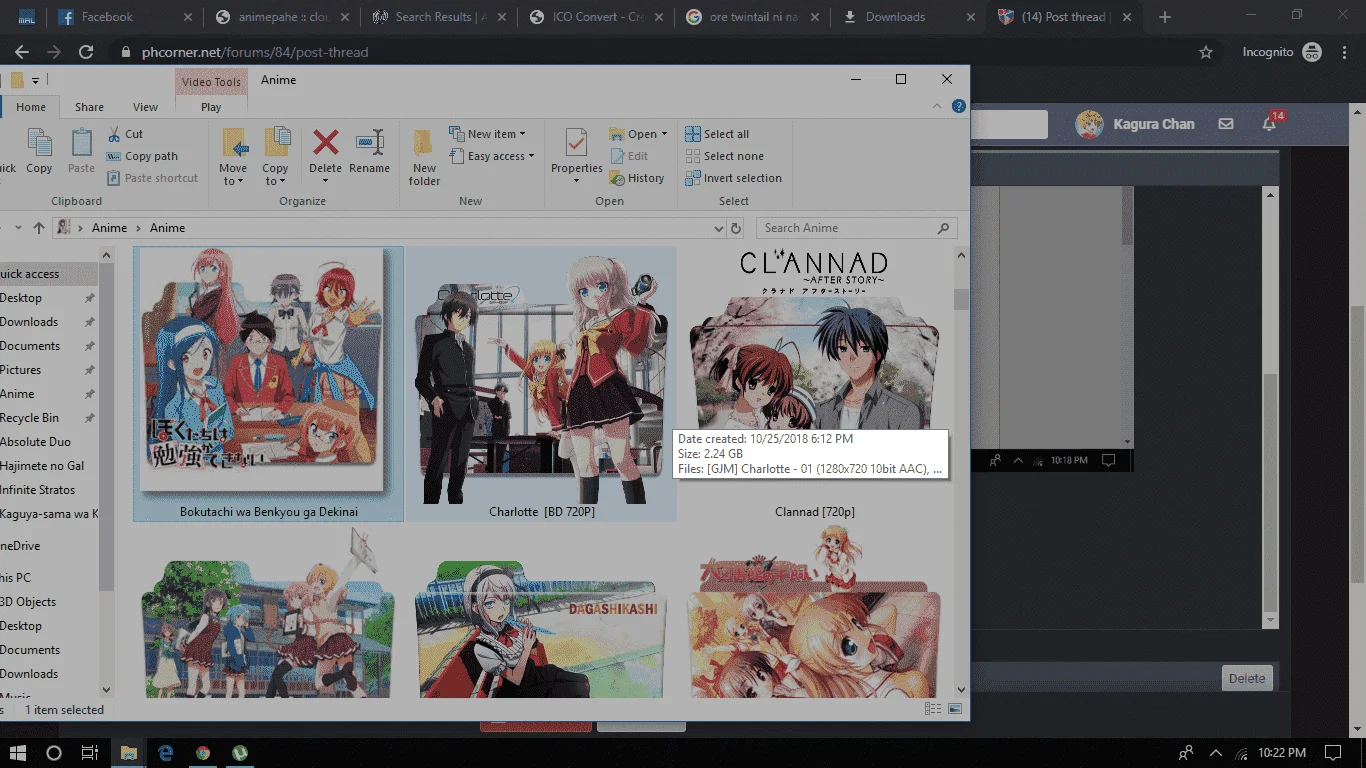Click the Explorer help question mark icon
The image size is (1366, 768).
tap(958, 106)
